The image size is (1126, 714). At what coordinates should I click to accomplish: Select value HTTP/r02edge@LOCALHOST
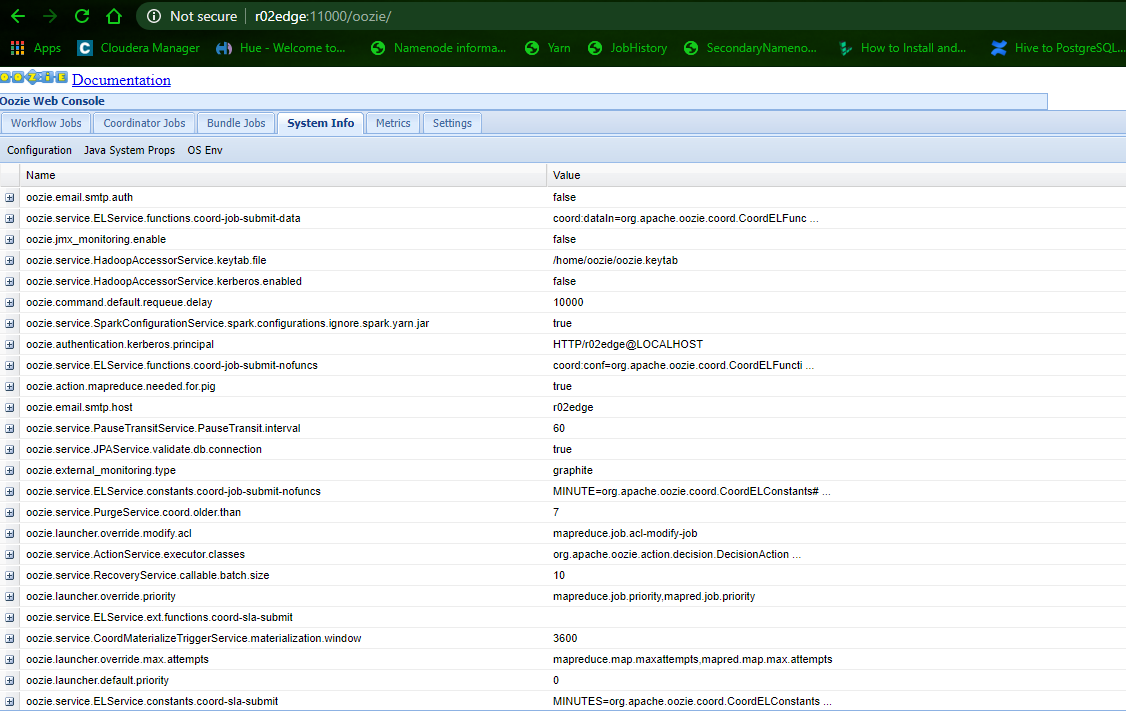tap(628, 344)
